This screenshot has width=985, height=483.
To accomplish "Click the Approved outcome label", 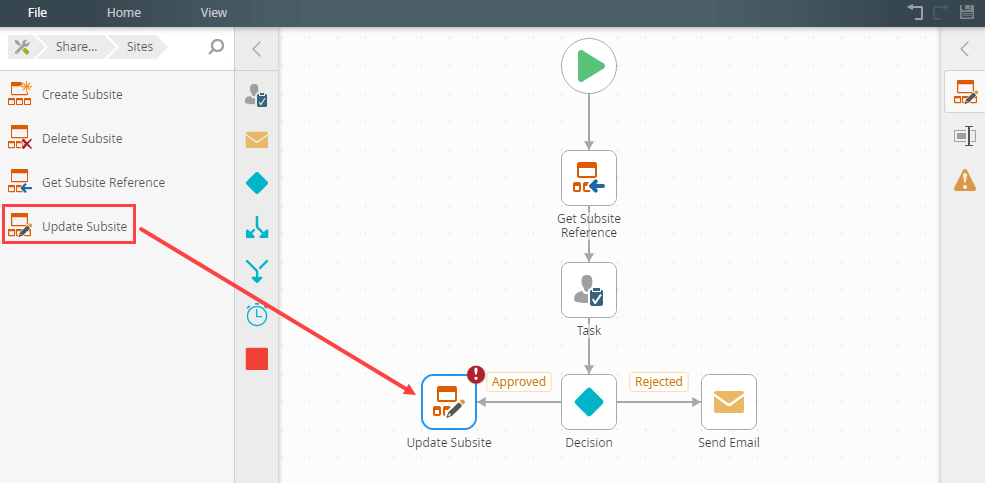I will point(518,382).
